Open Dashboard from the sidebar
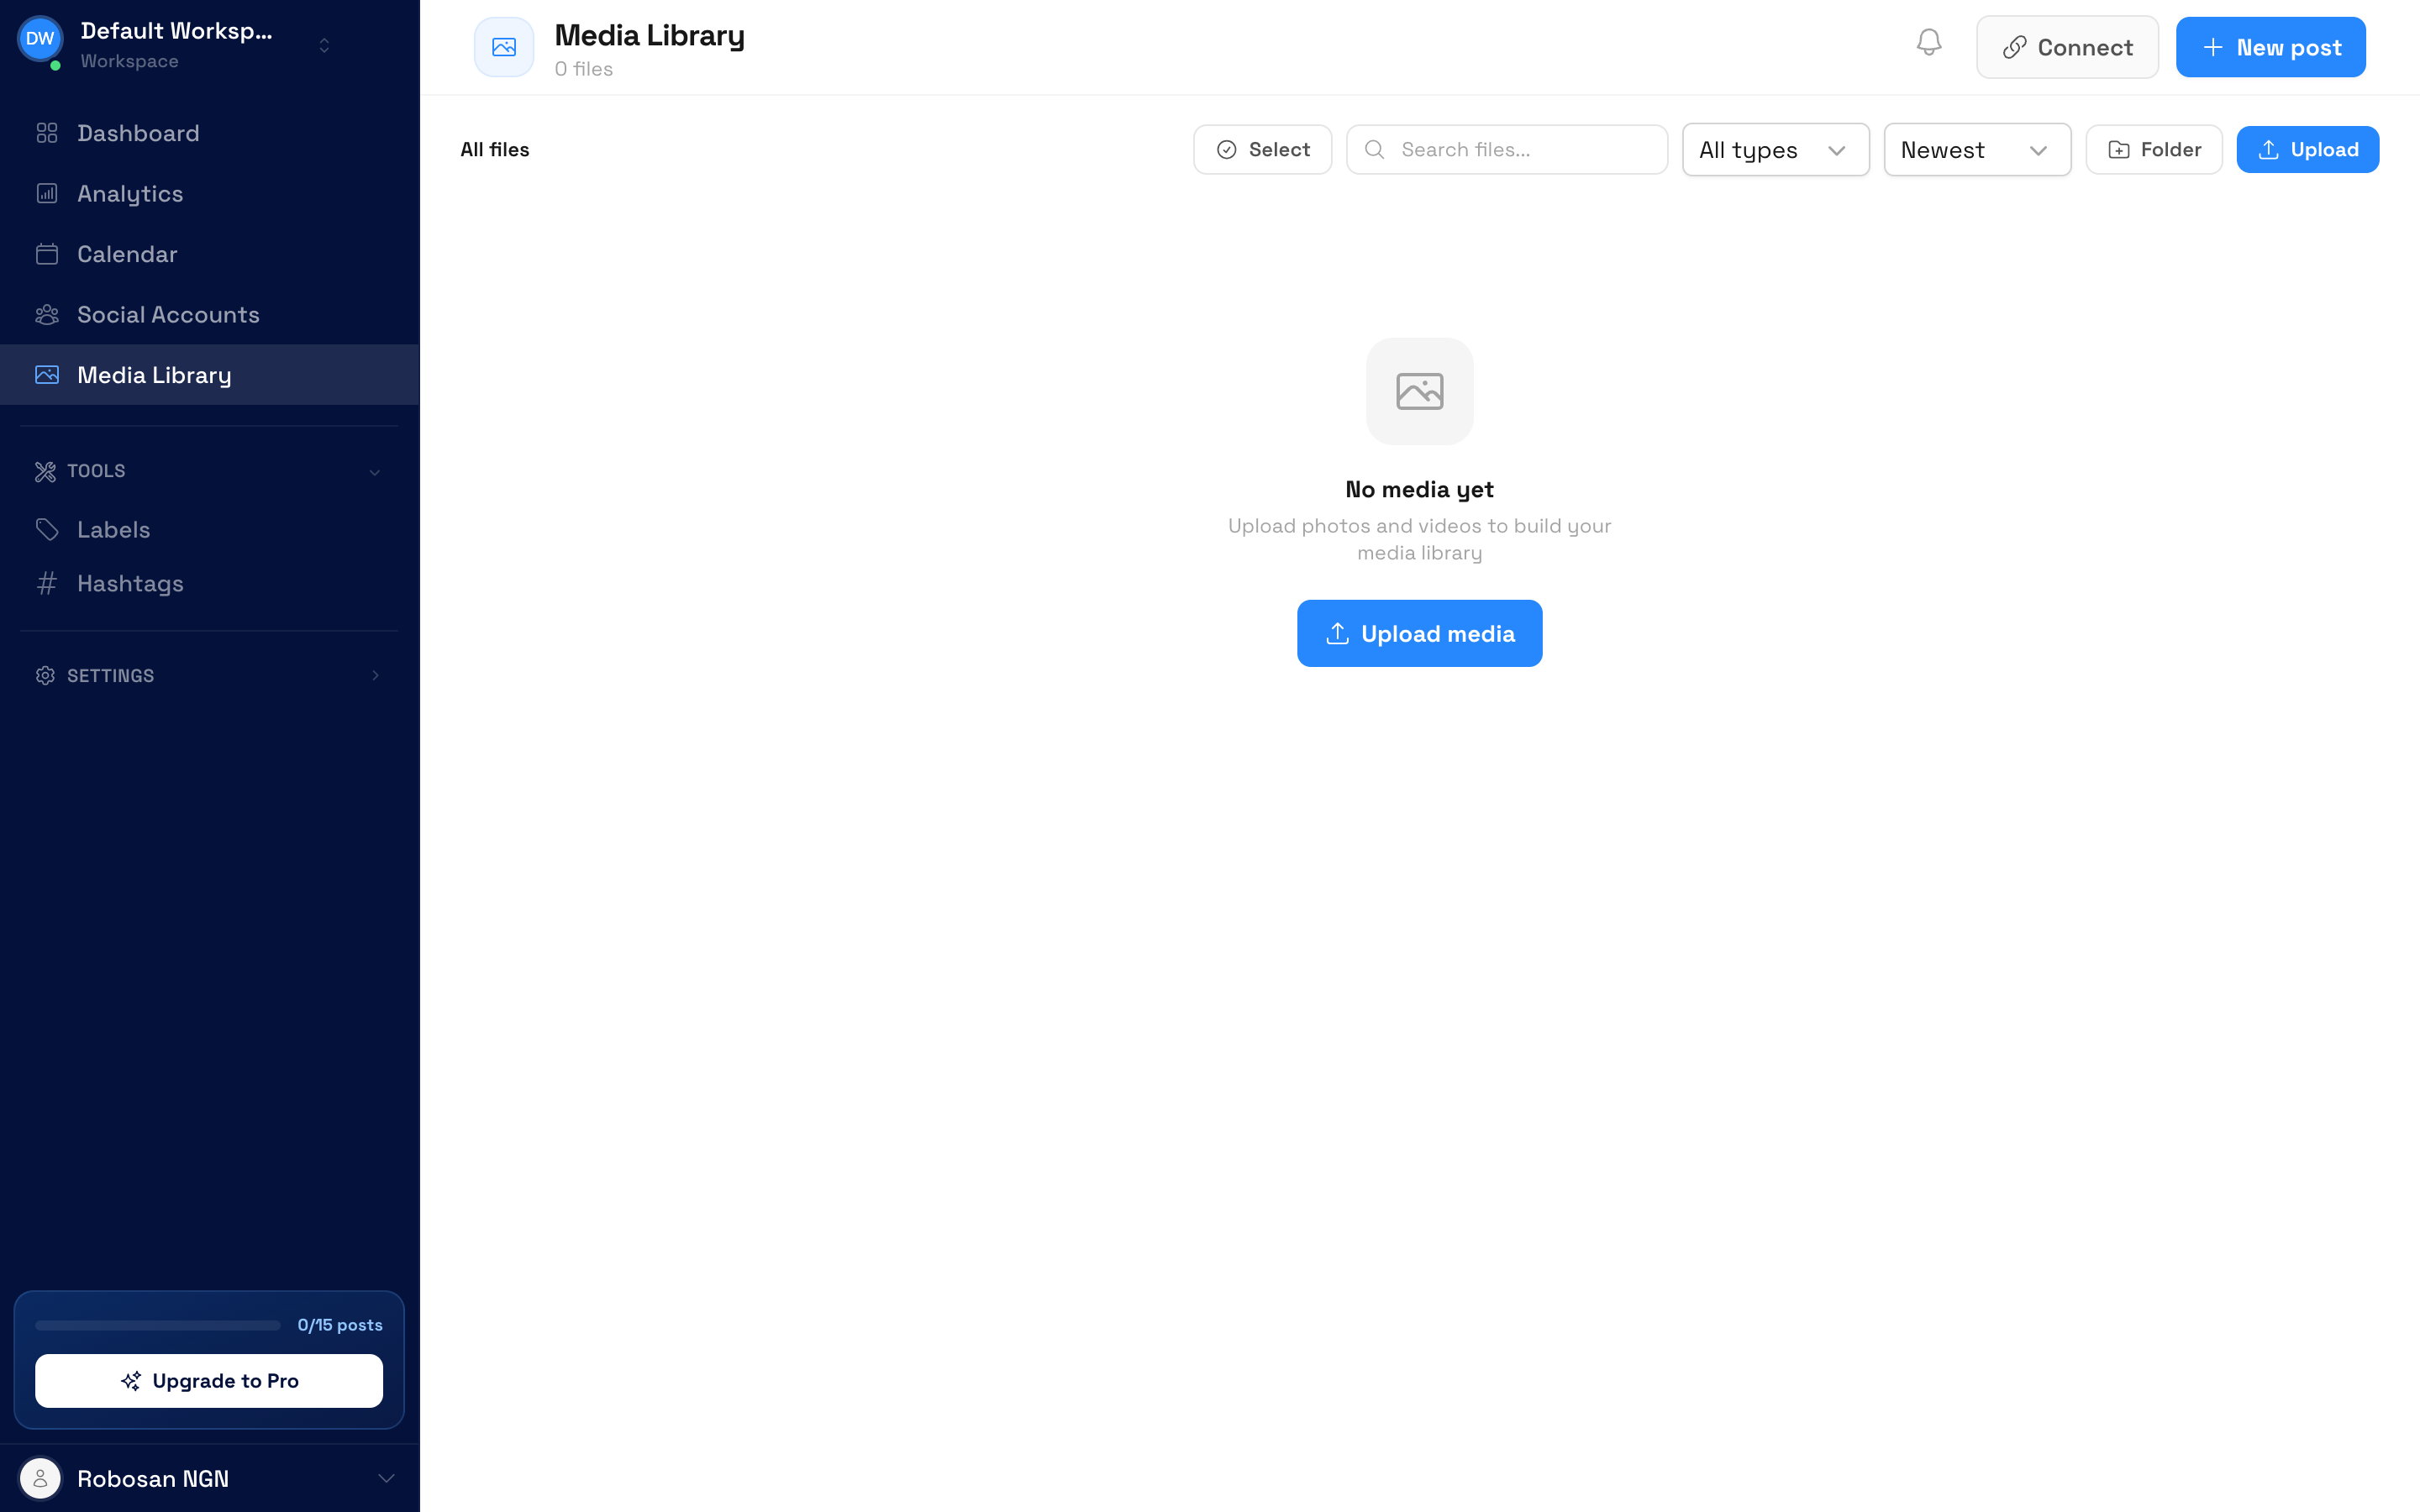2420x1512 pixels. point(138,133)
